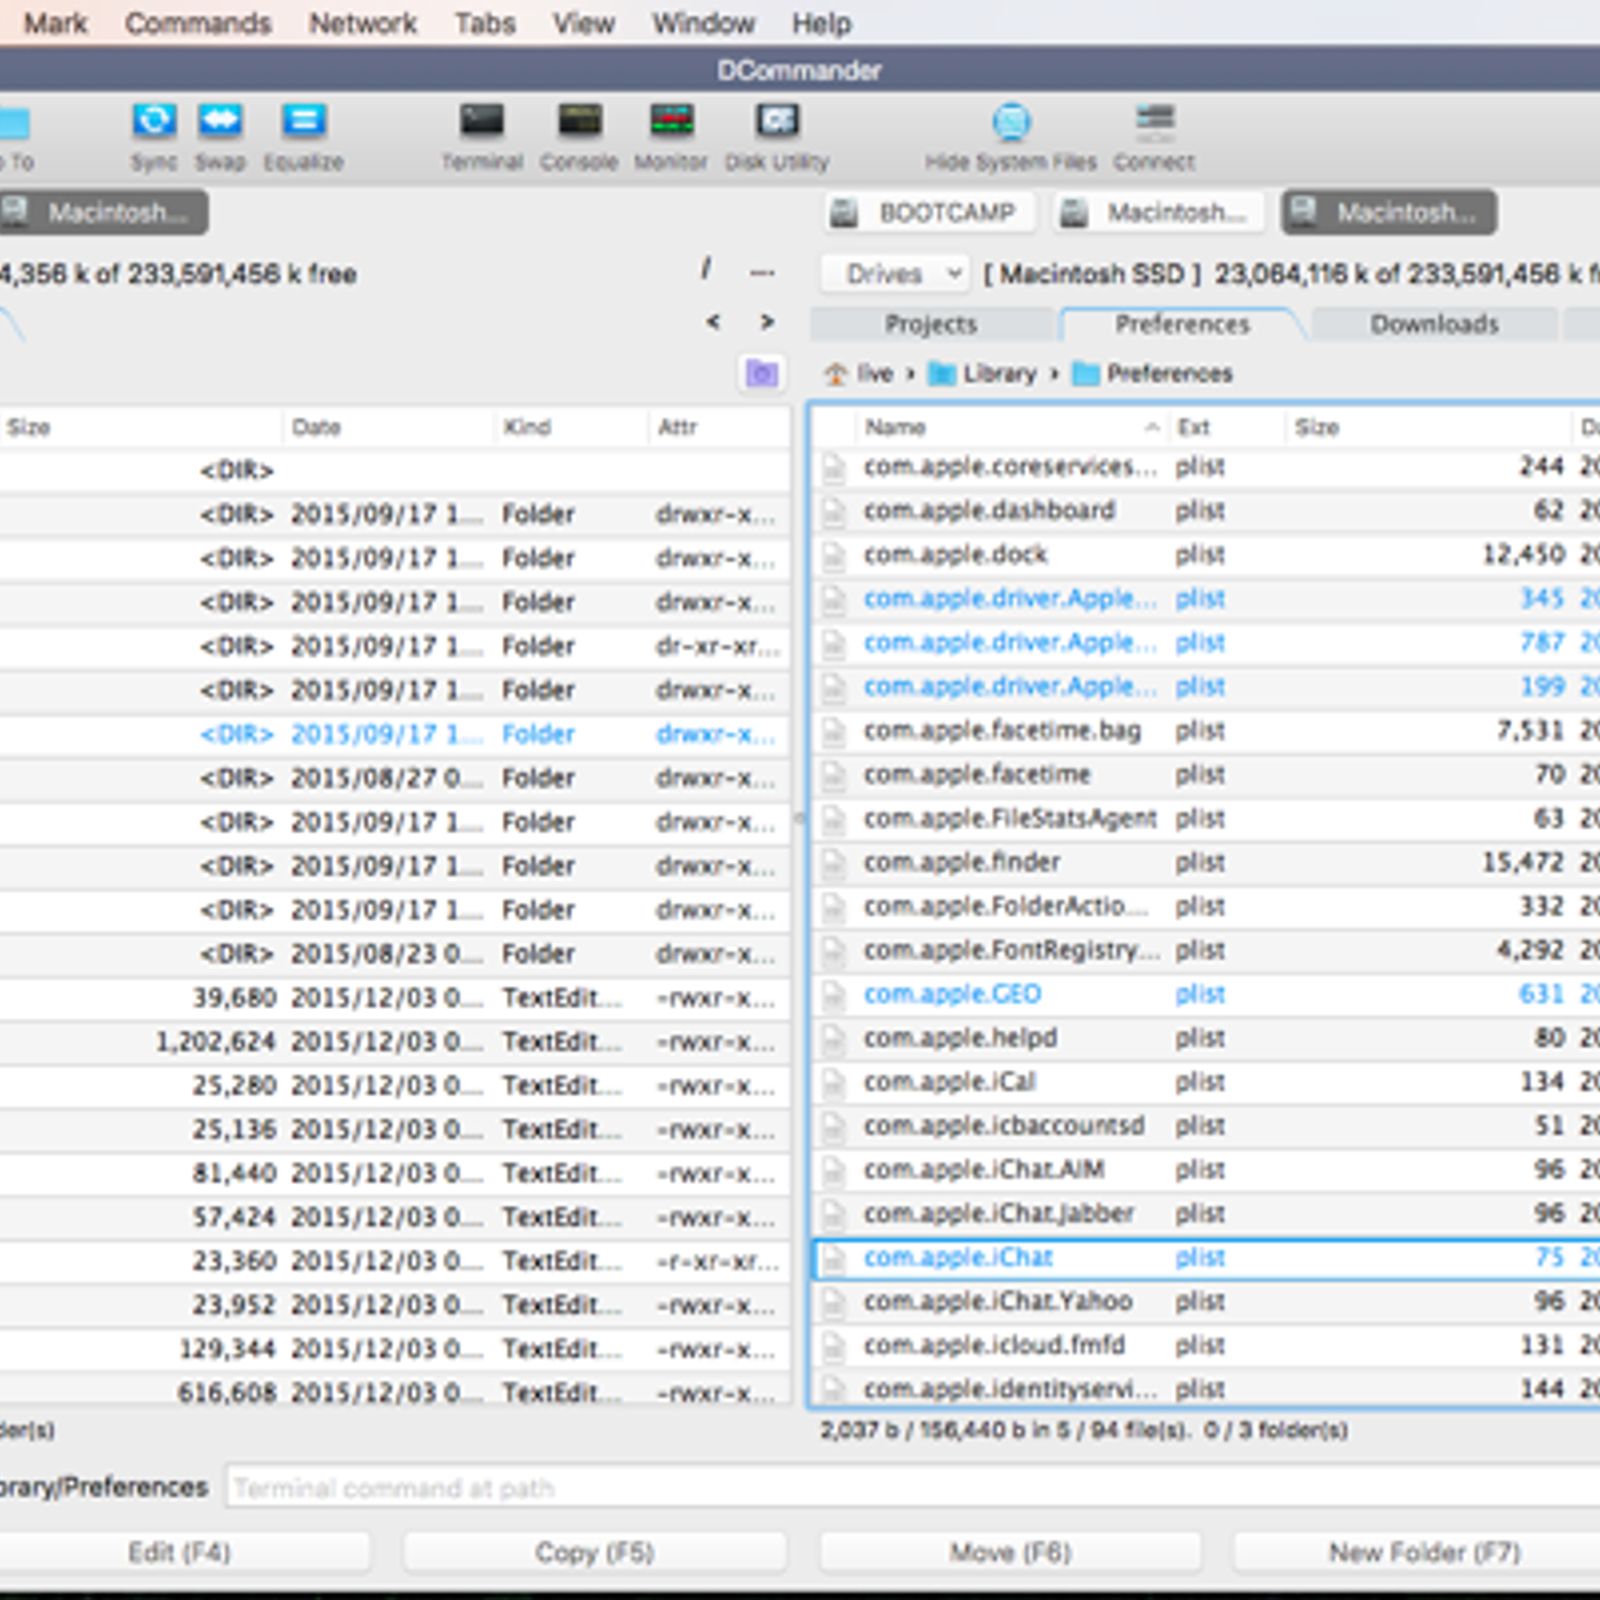Select com.apple.helpd file
Image resolution: width=1600 pixels, height=1600 pixels.
1207,1039
